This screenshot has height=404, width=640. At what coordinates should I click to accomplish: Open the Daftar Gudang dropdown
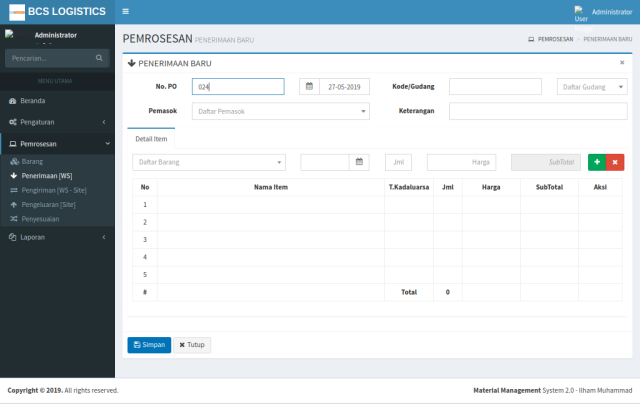pyautogui.click(x=592, y=86)
